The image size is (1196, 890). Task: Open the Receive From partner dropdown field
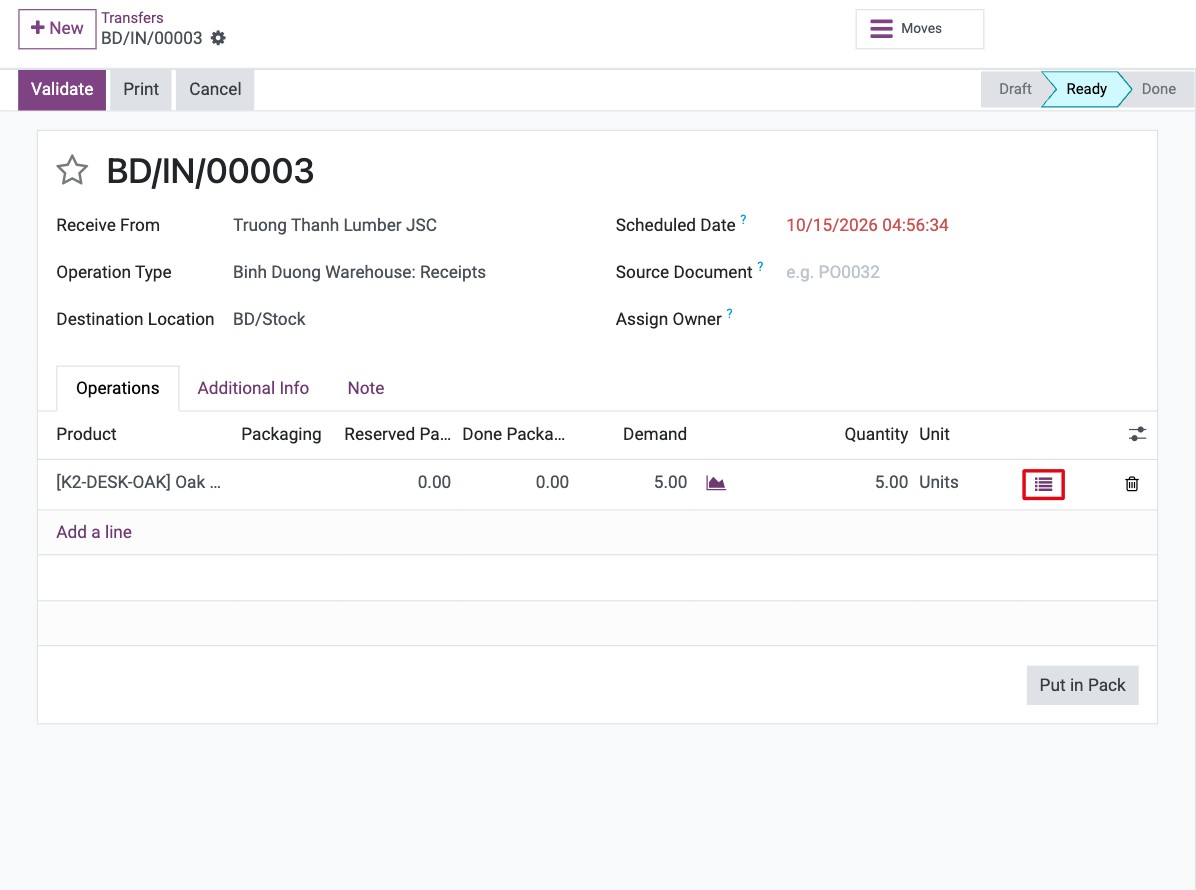(412, 225)
